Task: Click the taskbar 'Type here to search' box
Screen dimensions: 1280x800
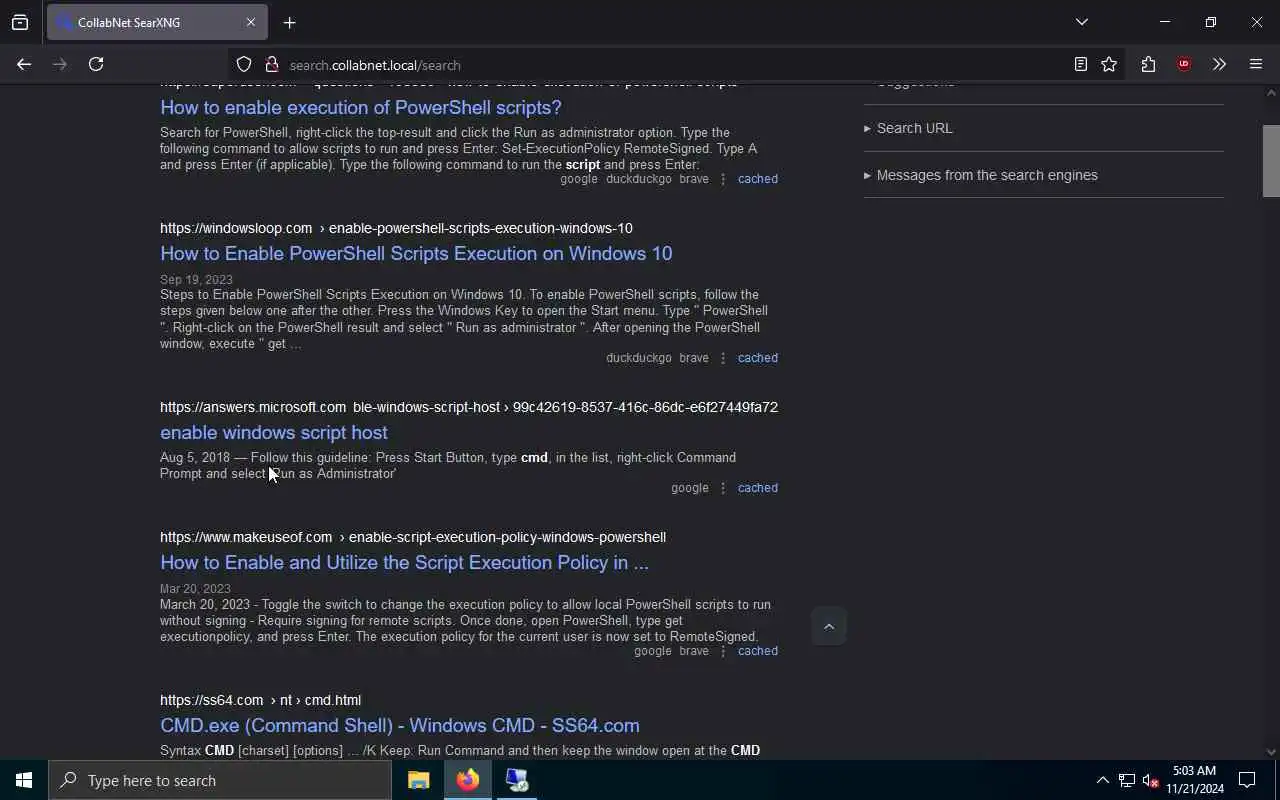Action: [220, 780]
